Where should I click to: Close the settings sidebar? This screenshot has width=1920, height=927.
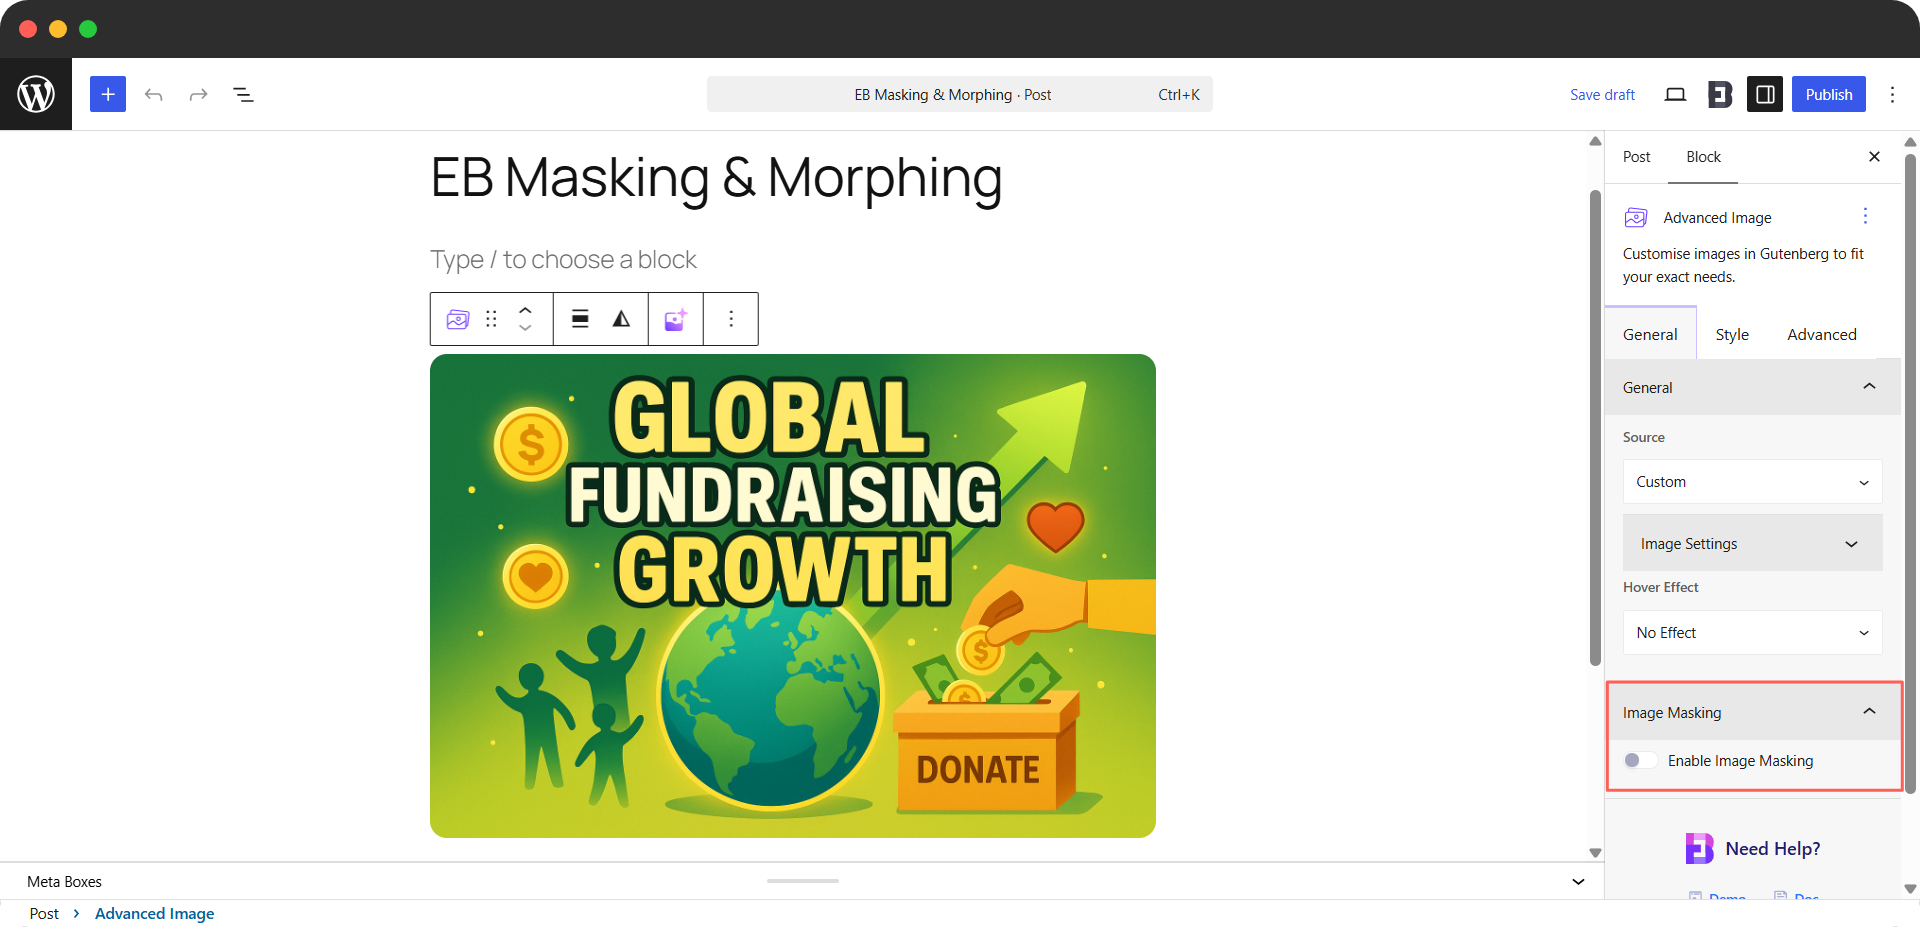tap(1874, 157)
